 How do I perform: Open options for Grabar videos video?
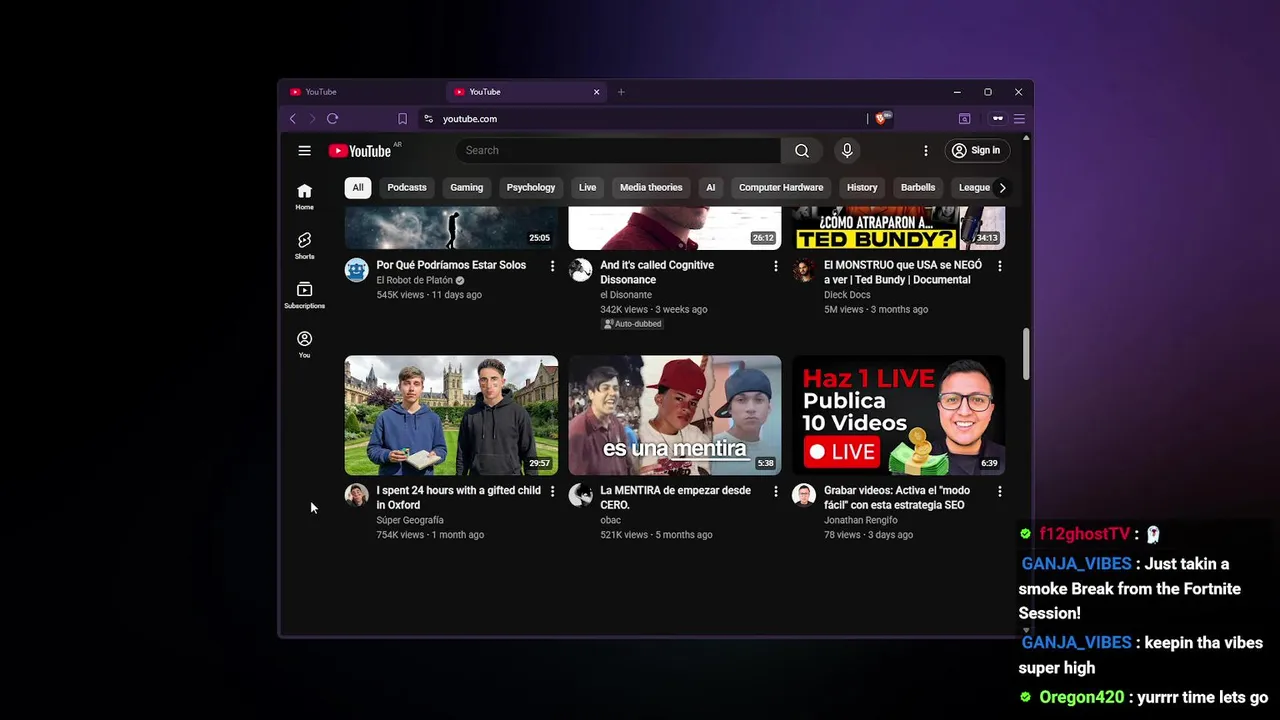999,492
